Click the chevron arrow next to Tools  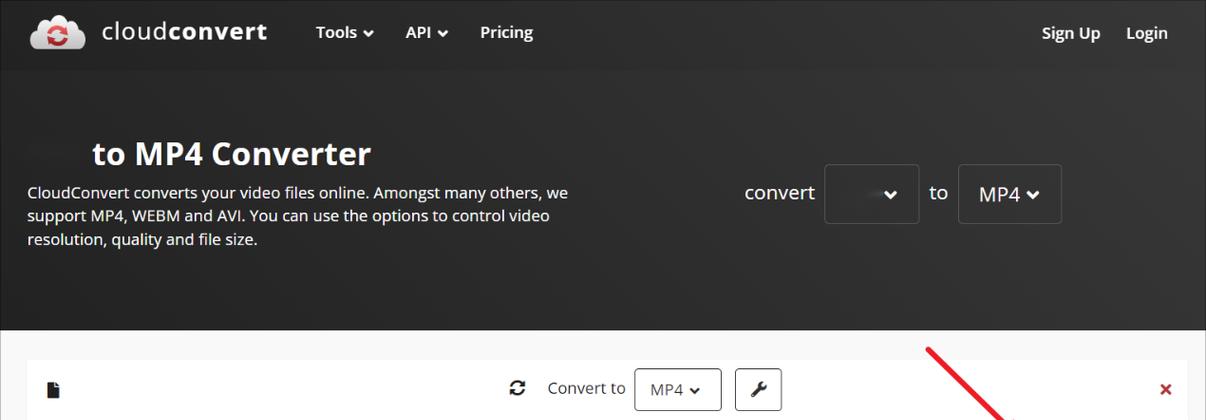coord(369,34)
